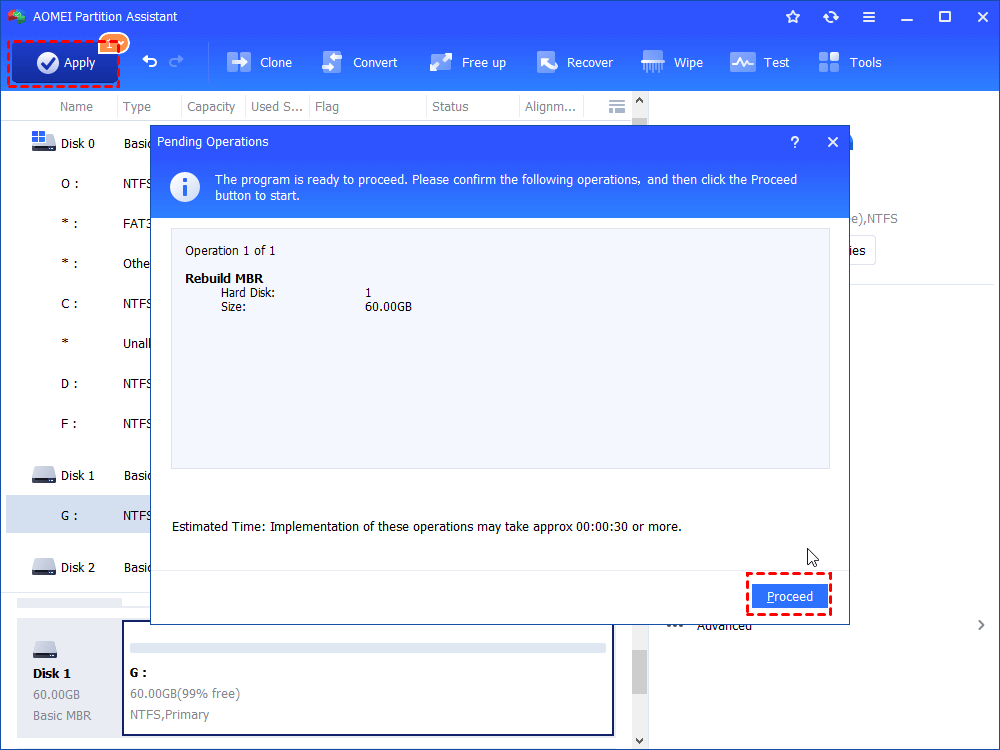1000x750 pixels.
Task: Open the pending operations count badge dropdown
Action: tap(114, 44)
